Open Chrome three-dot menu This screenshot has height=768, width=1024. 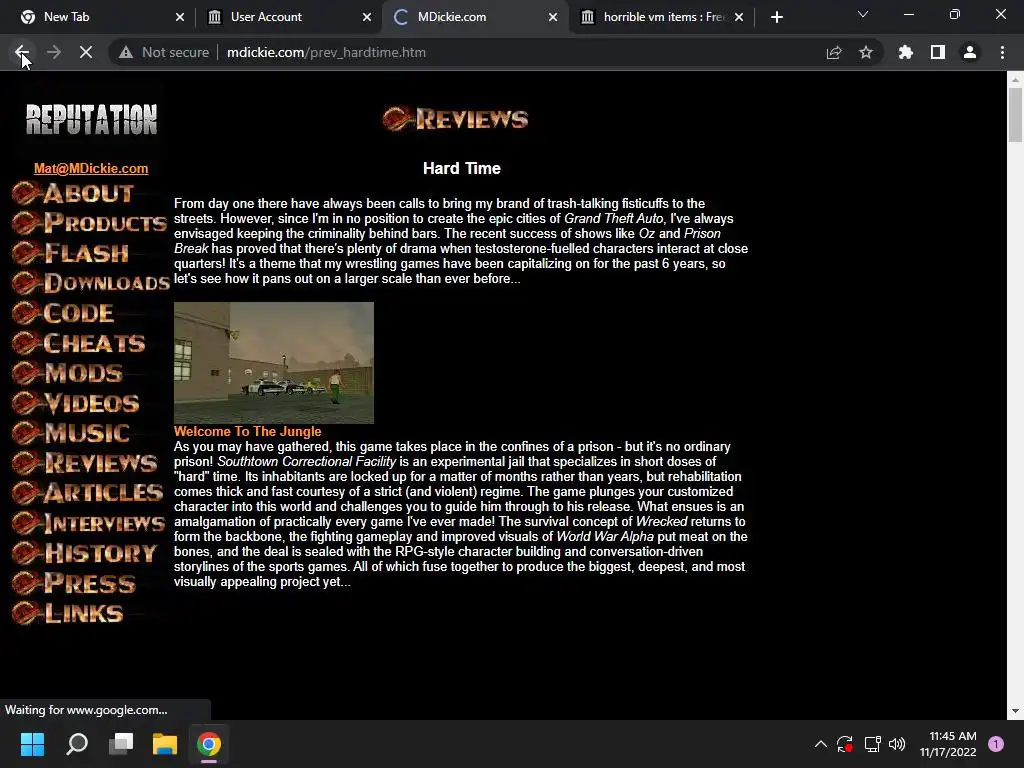pyautogui.click(x=1002, y=52)
